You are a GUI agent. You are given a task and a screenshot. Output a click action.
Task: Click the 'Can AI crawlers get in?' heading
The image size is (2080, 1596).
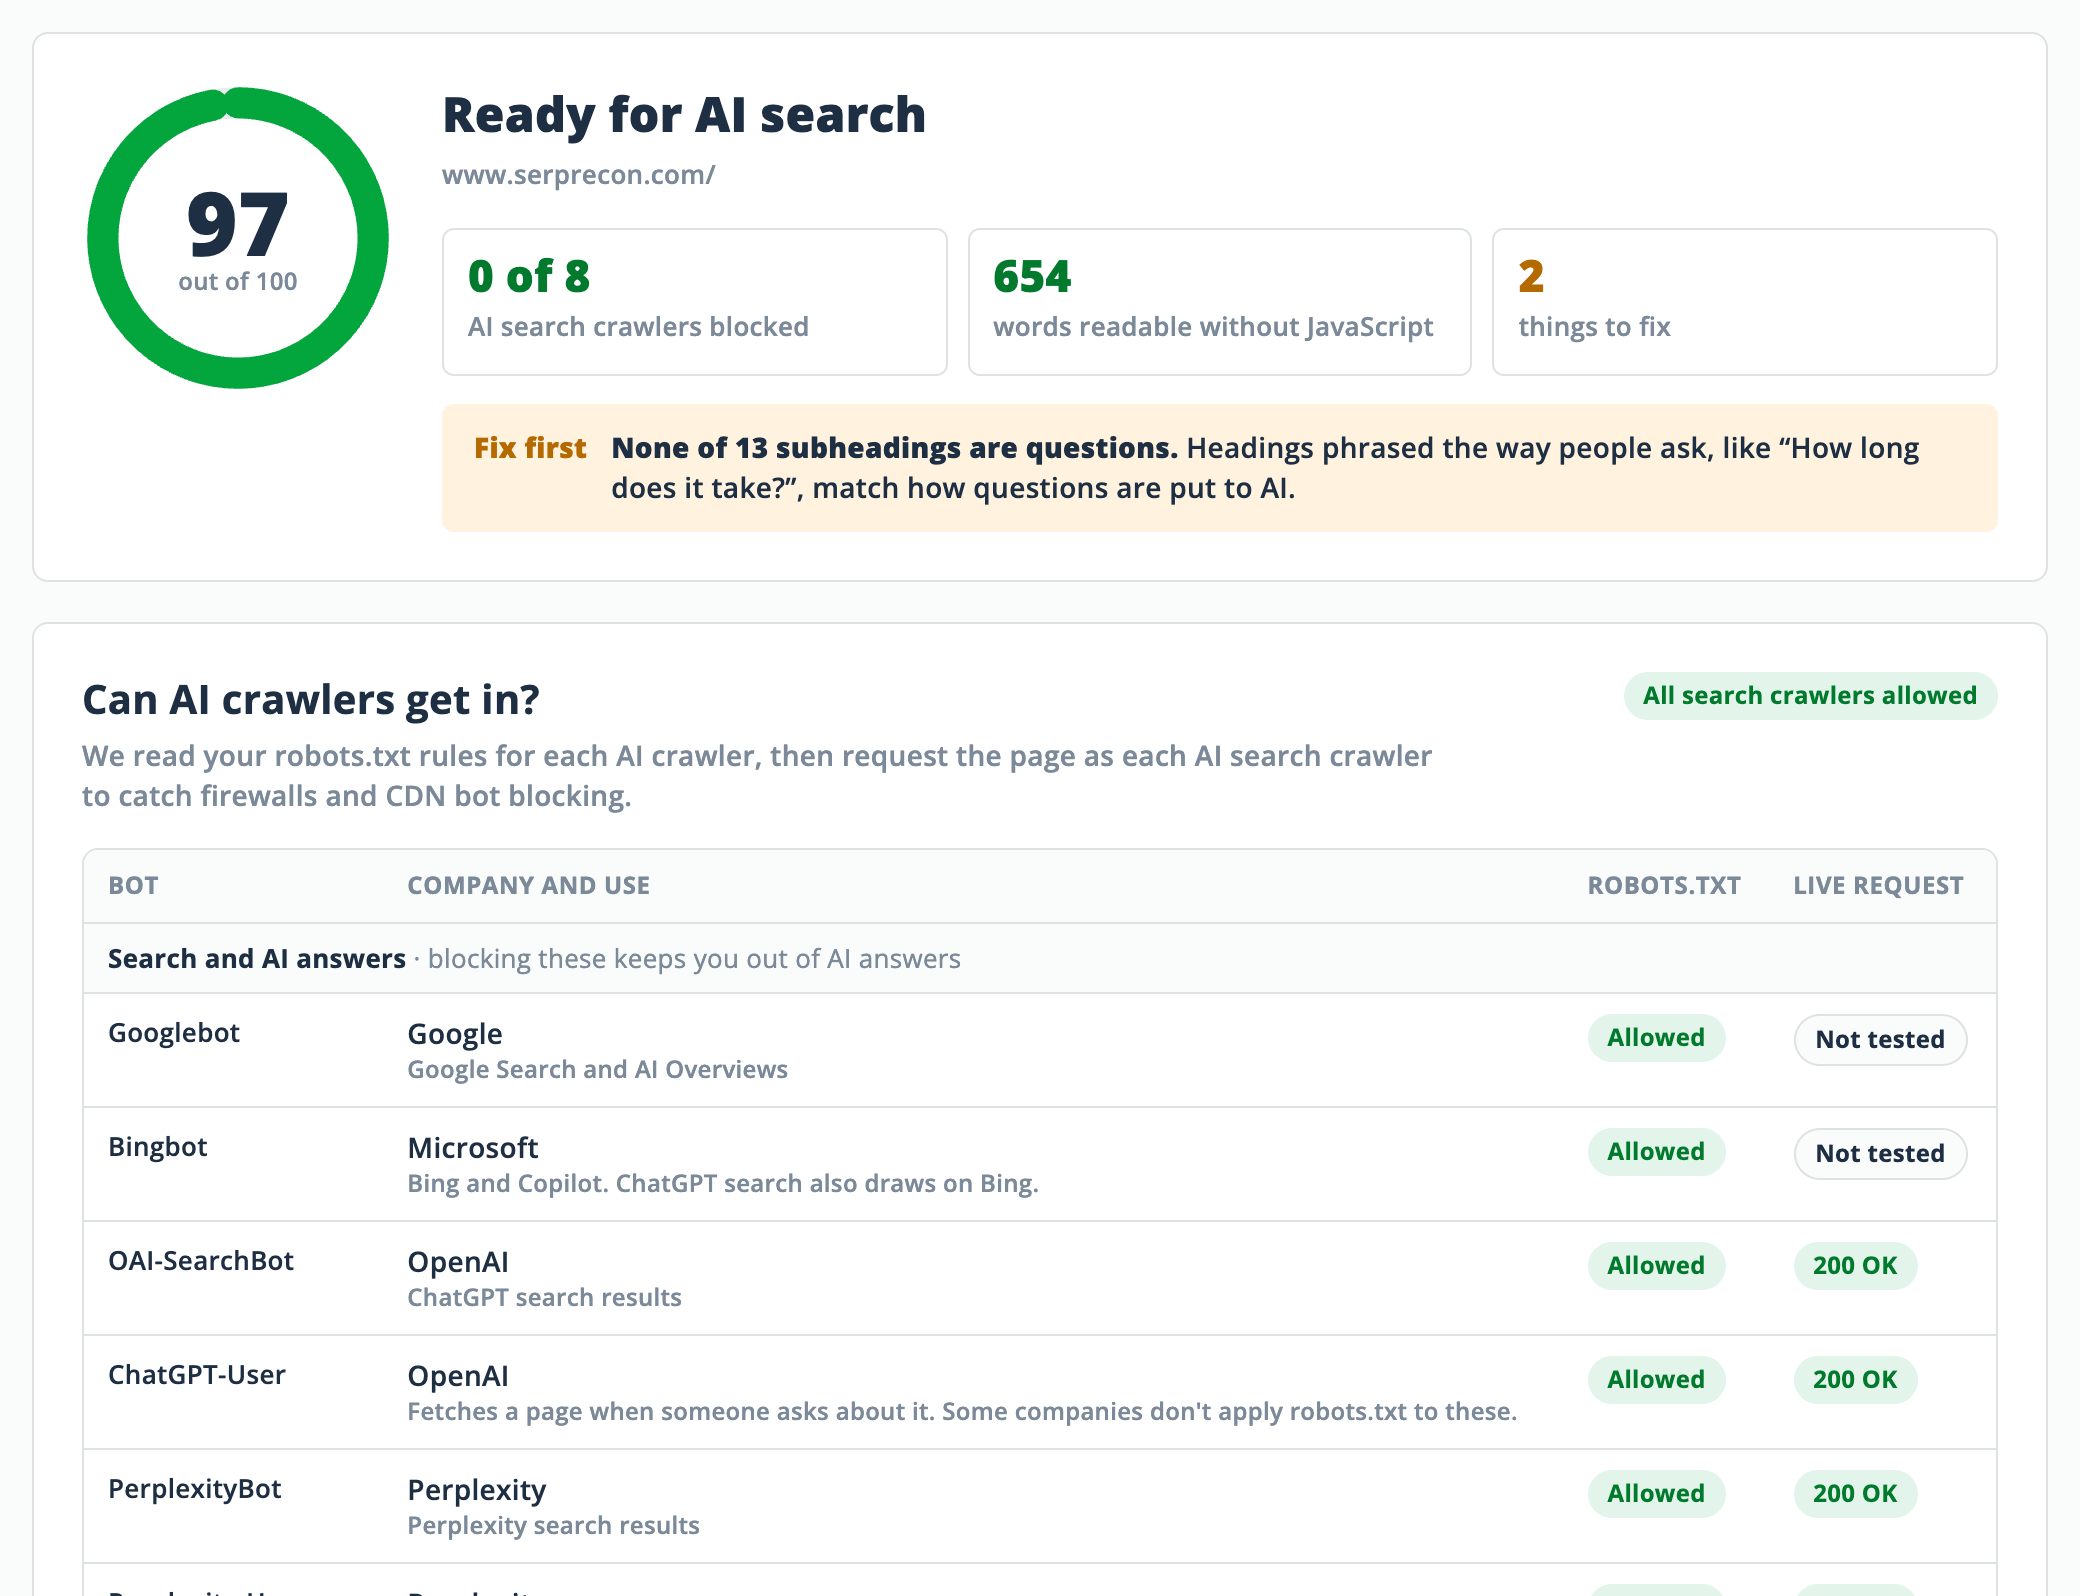point(311,700)
